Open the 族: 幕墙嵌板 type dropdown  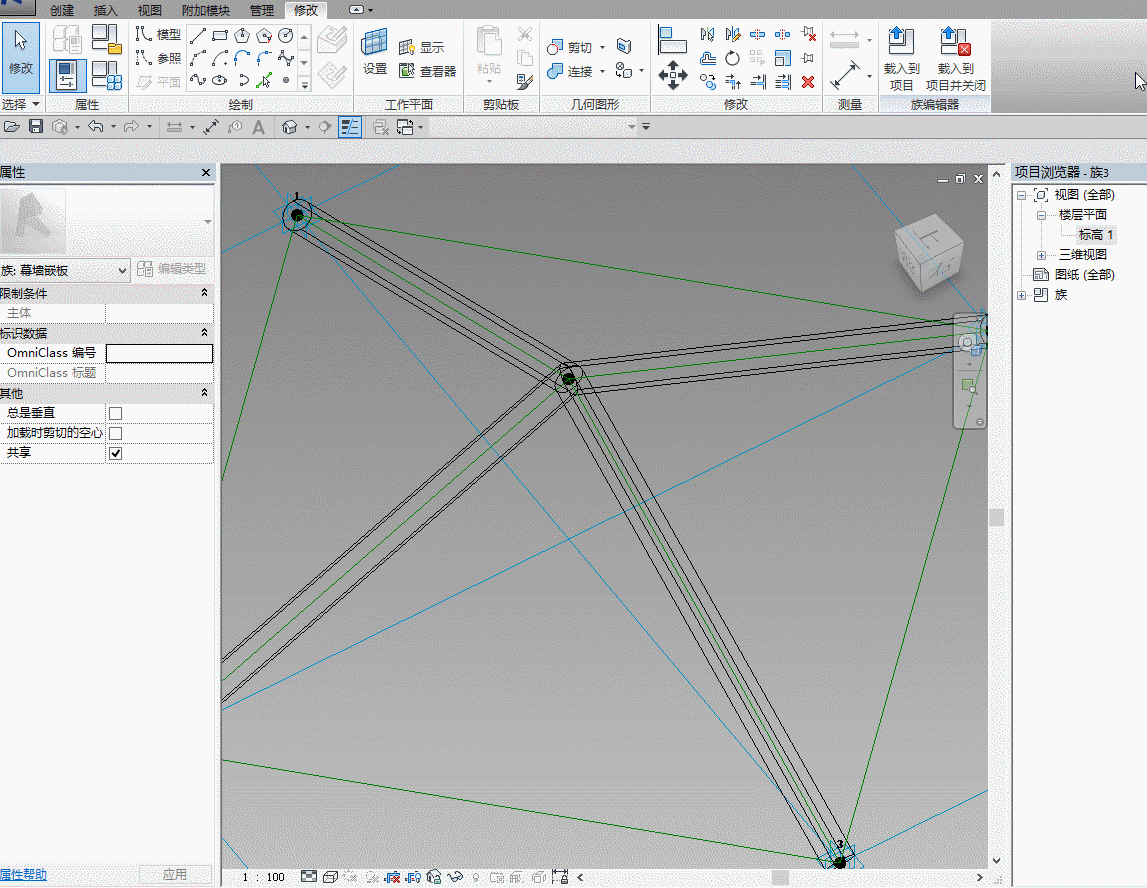[123, 270]
